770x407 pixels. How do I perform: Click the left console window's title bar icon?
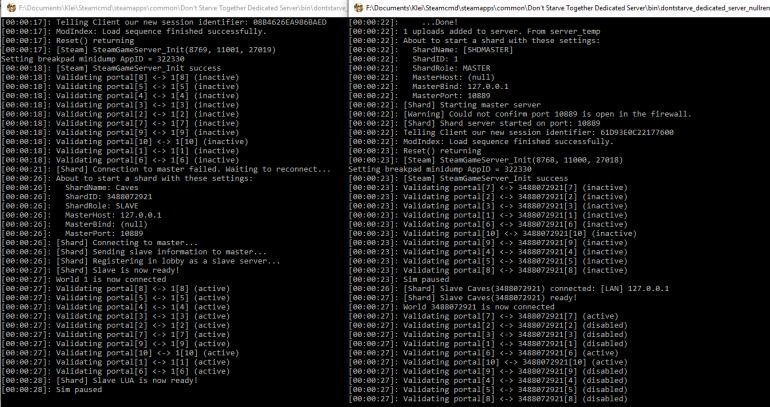[x=7, y=7]
